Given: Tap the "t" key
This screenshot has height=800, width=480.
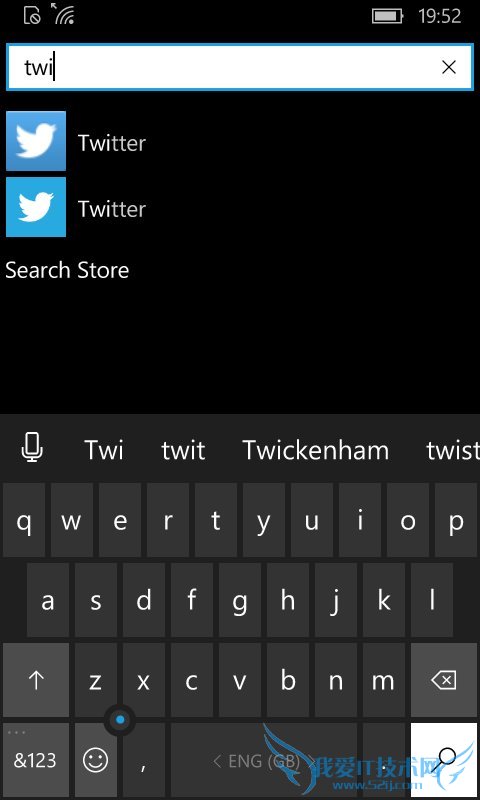Looking at the screenshot, I should [216, 520].
